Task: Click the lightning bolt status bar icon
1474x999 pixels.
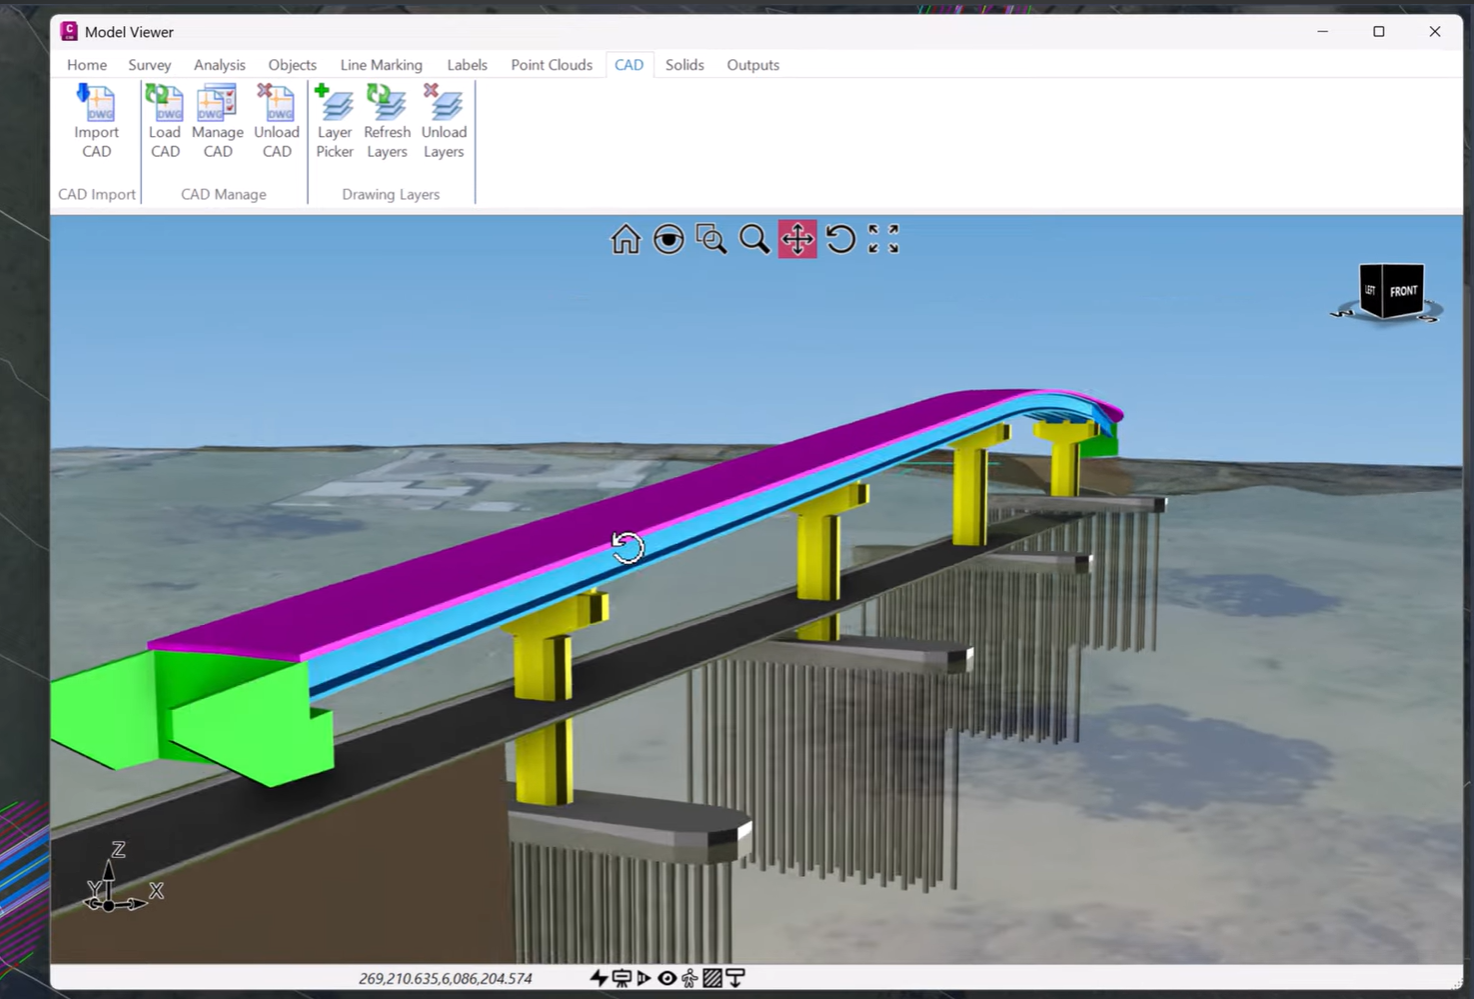Action: pyautogui.click(x=598, y=978)
